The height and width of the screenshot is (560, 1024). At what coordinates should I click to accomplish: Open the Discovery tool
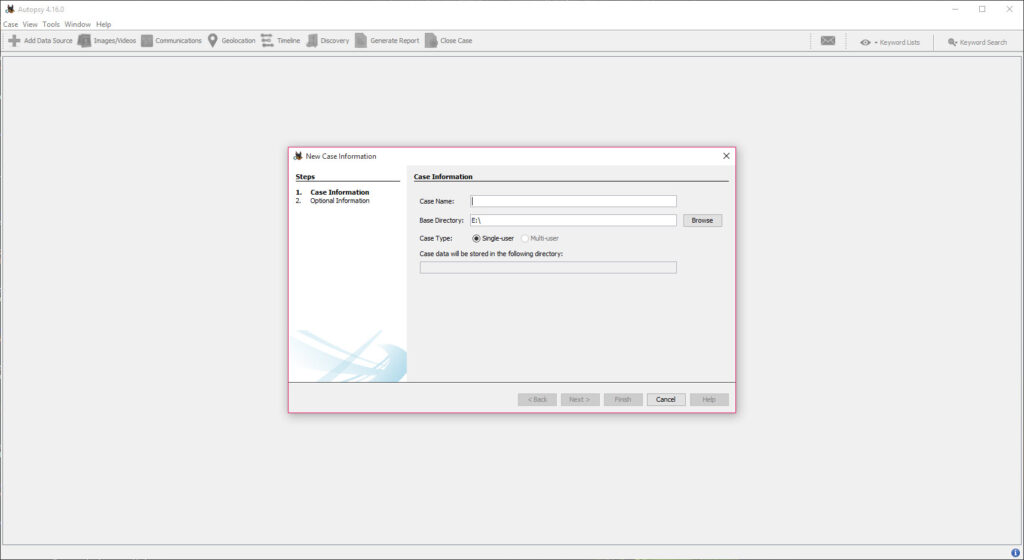(328, 40)
